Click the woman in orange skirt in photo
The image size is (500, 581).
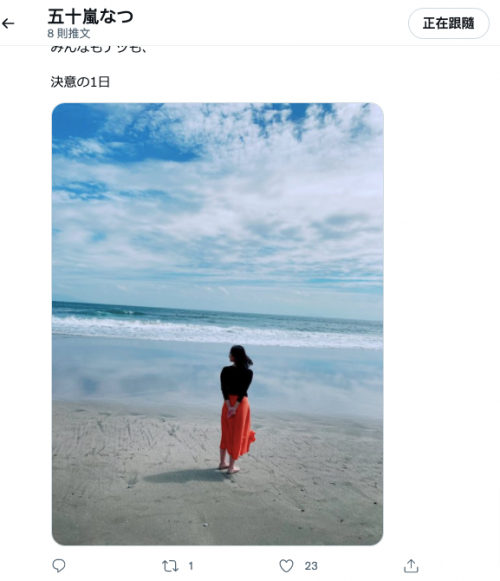click(x=236, y=409)
